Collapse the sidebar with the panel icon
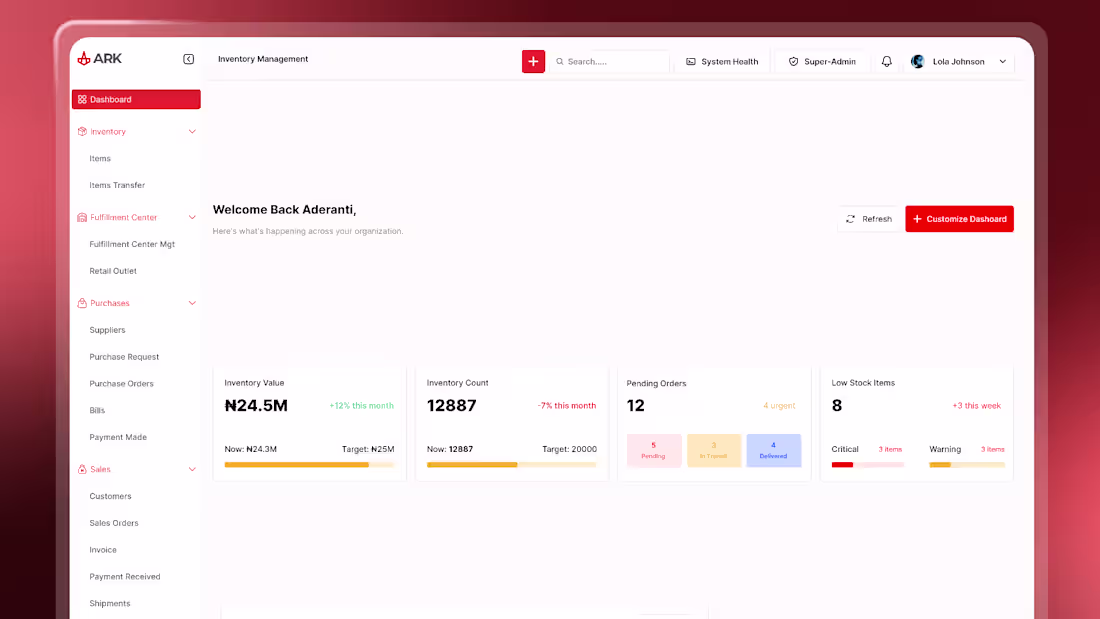The height and width of the screenshot is (619, 1100). pyautogui.click(x=189, y=59)
